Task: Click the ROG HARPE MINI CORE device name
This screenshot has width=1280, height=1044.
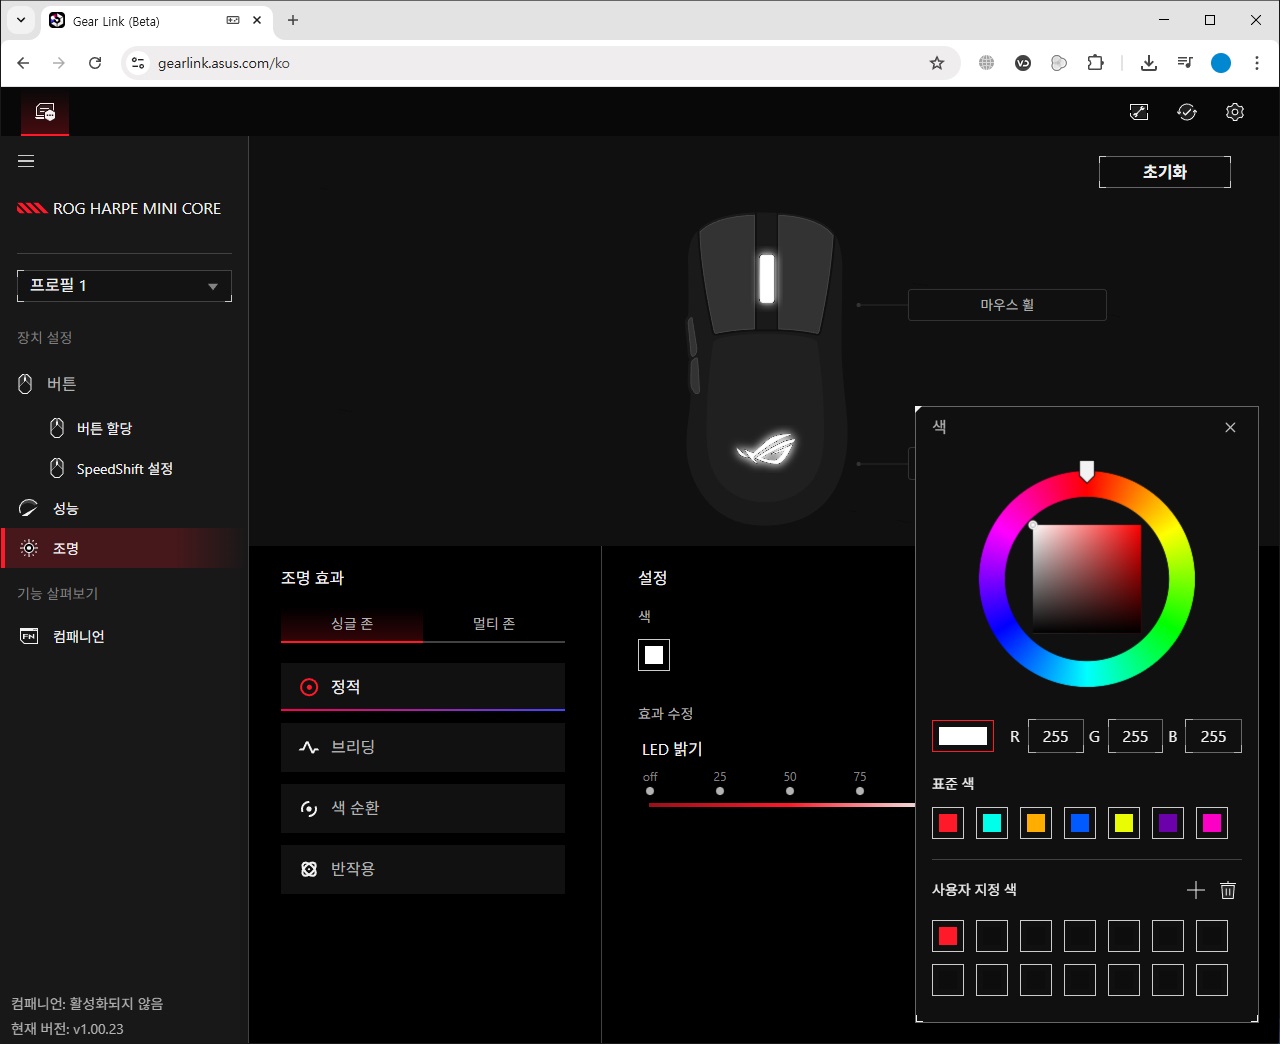Action: 137,209
